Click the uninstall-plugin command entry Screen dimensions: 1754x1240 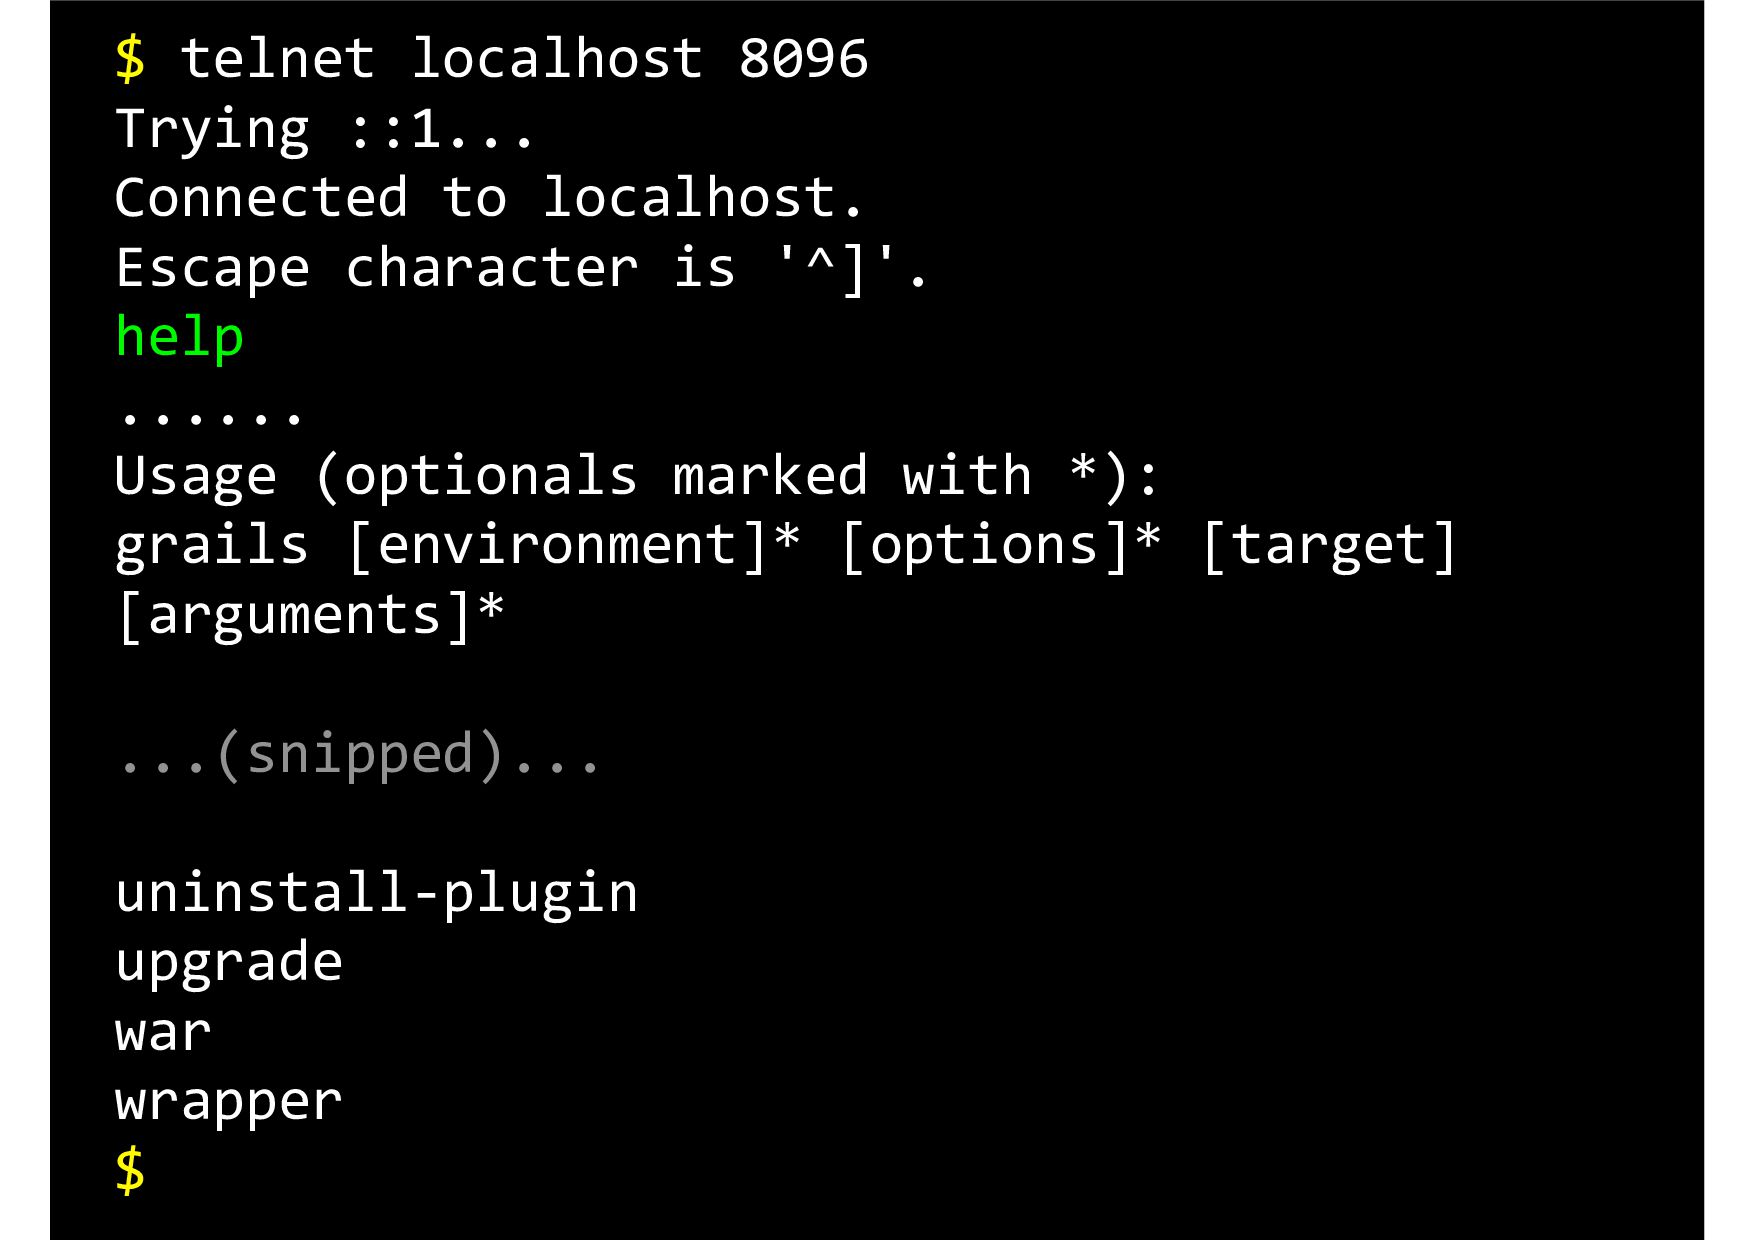click(376, 894)
